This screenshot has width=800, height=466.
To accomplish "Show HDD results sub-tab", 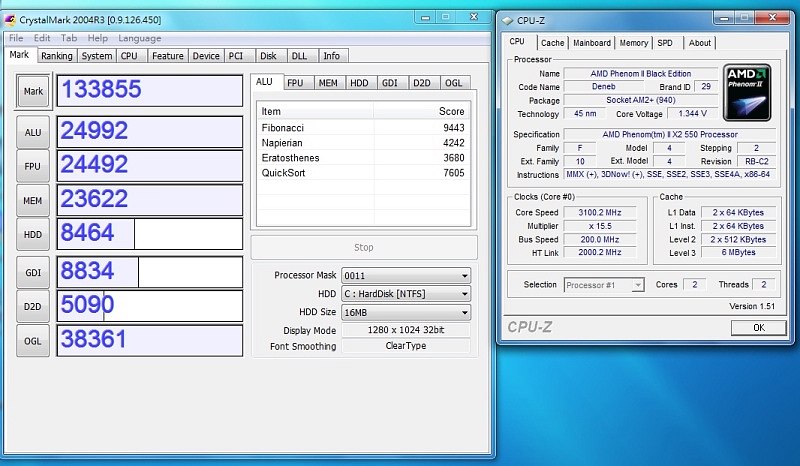I will 359,83.
